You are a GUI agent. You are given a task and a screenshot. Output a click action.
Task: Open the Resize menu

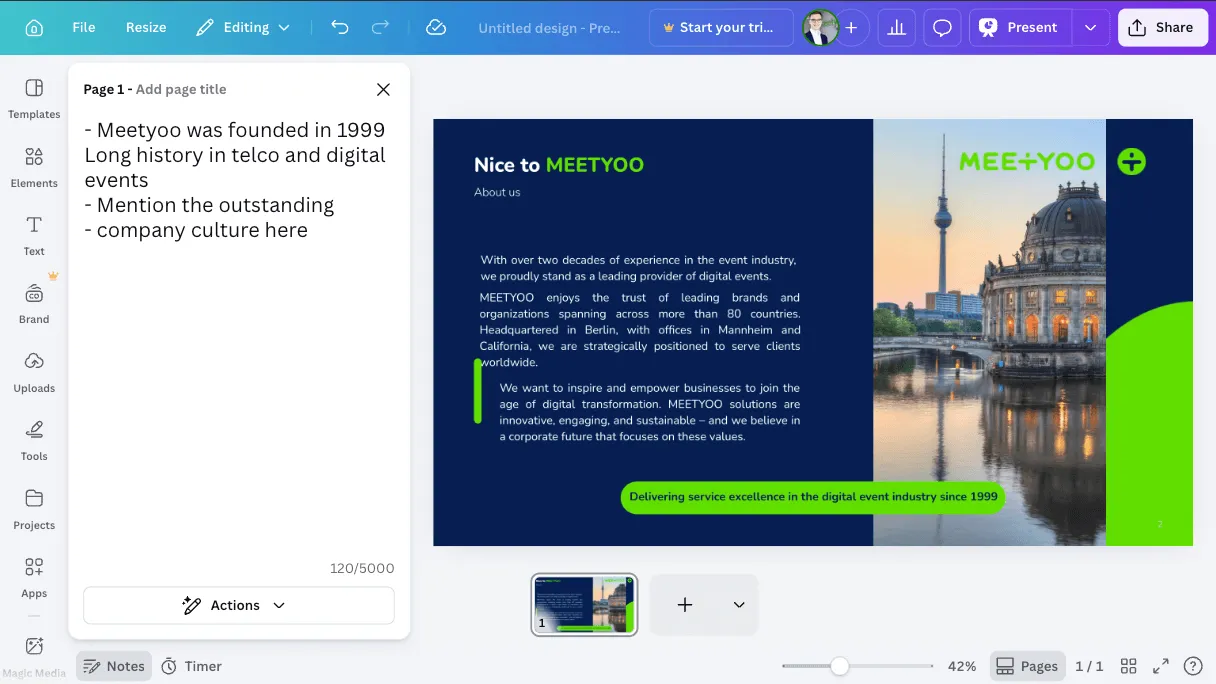[145, 27]
